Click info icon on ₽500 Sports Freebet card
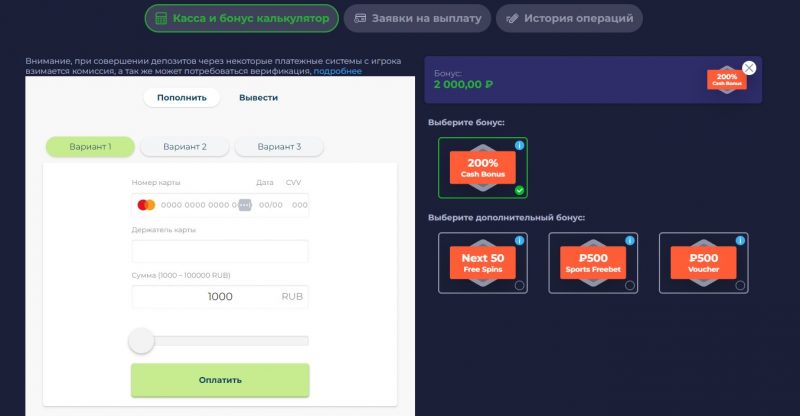 click(x=628, y=241)
